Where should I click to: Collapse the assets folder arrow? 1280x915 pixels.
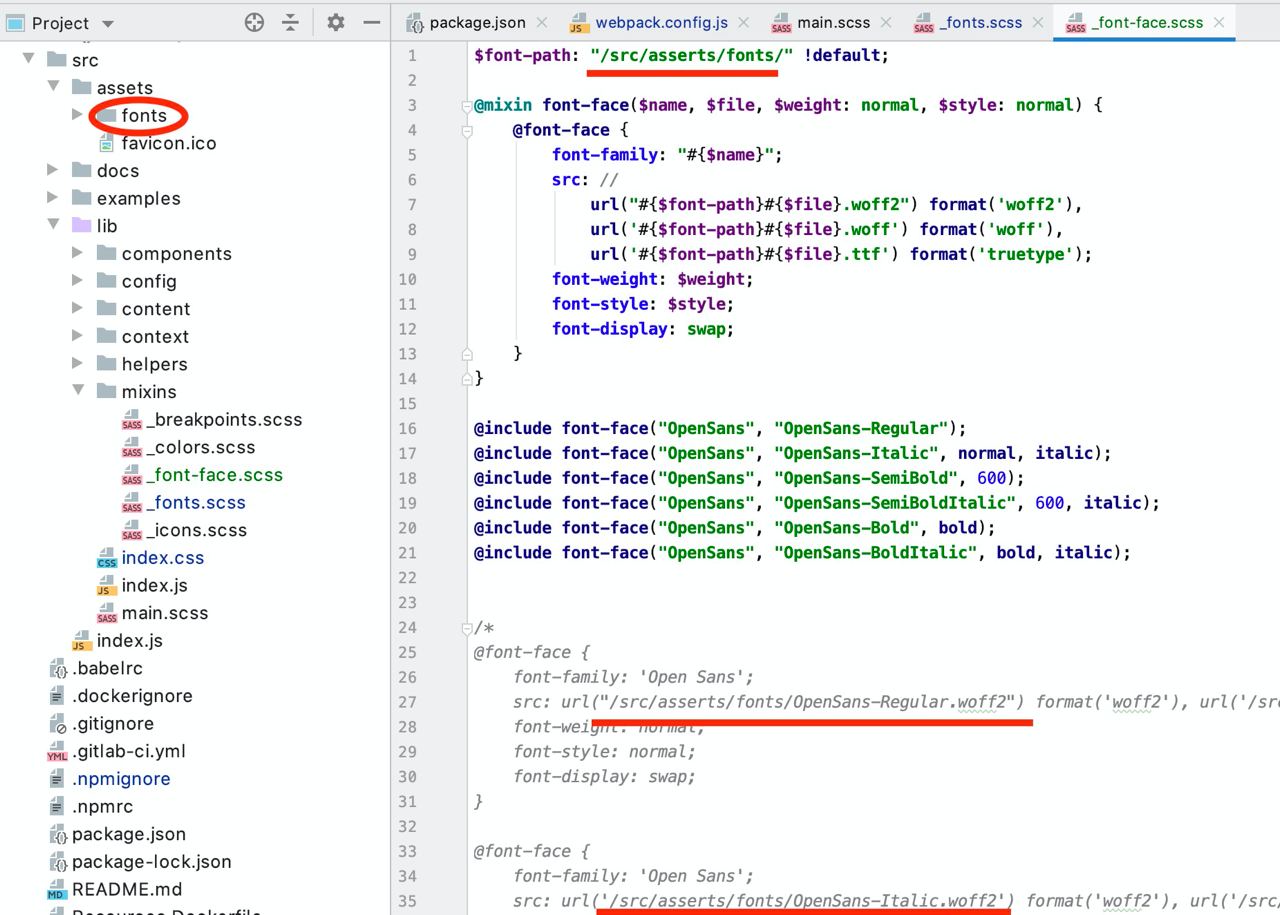click(53, 87)
